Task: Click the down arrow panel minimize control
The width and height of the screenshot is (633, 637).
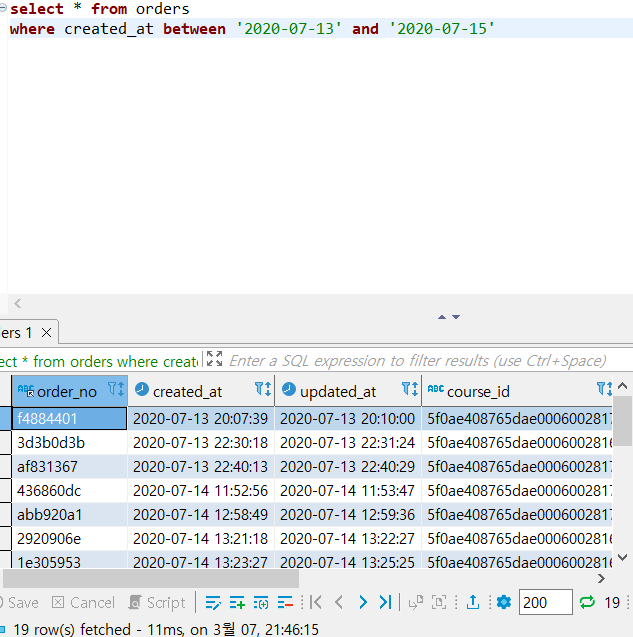Action: point(456,317)
